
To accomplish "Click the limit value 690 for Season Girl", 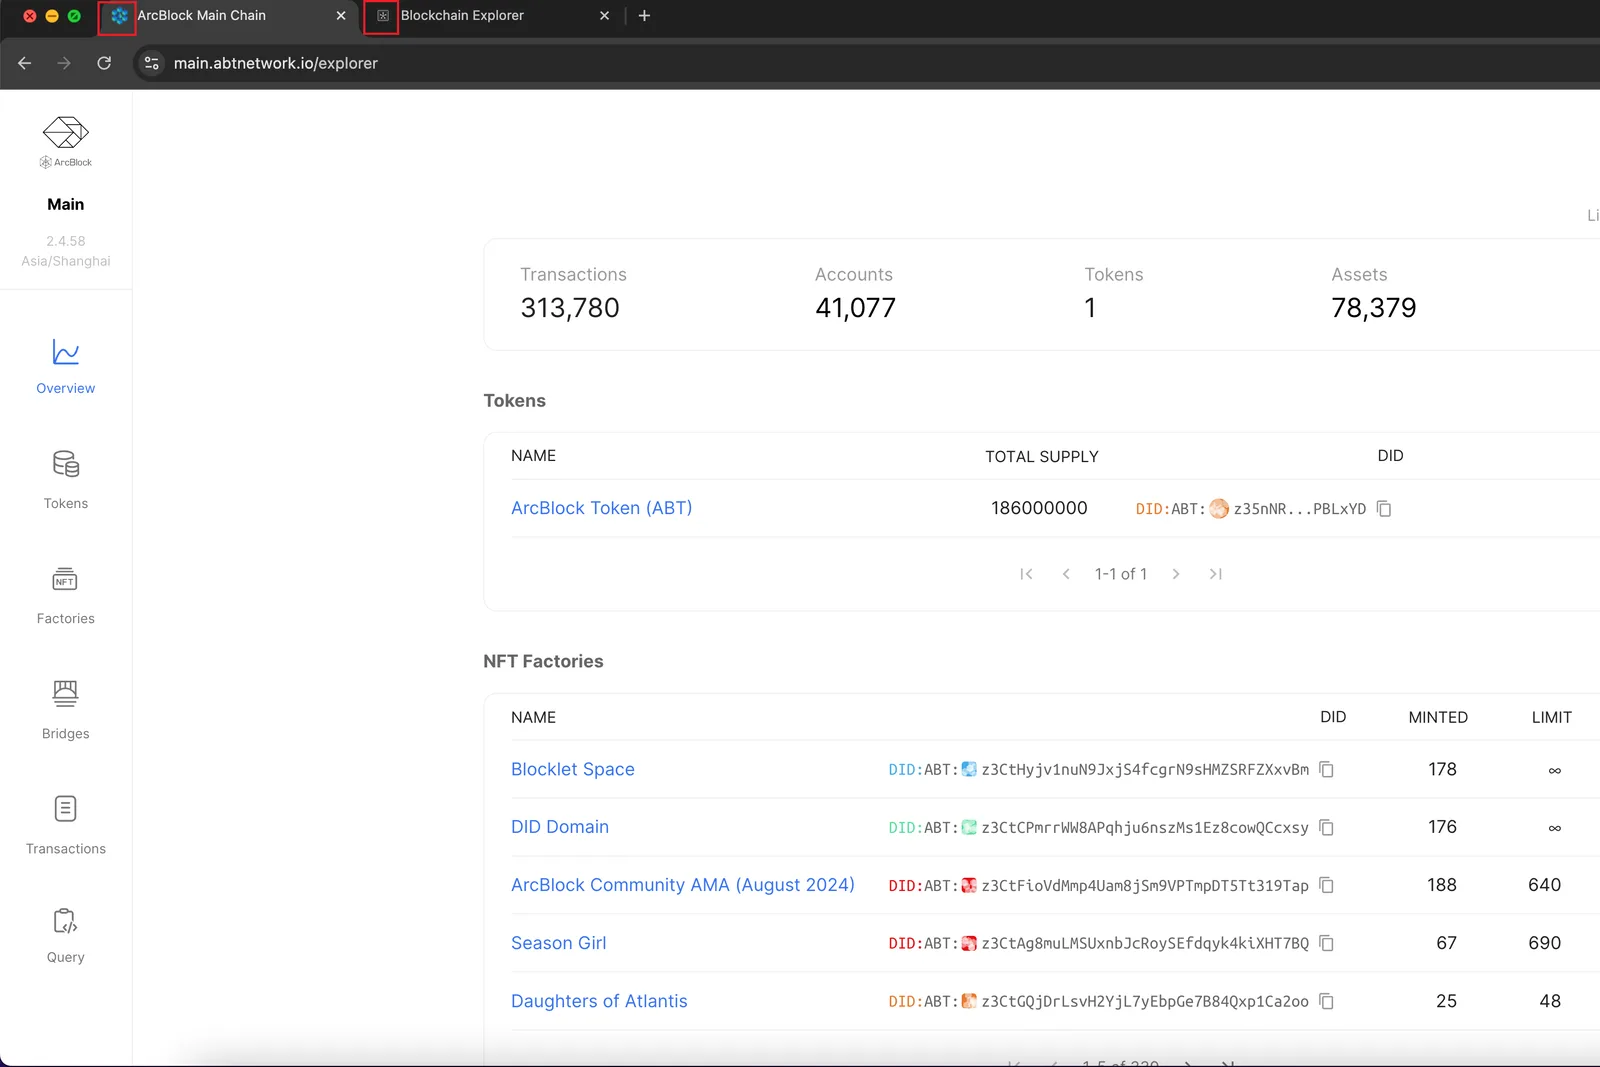I will point(1545,943).
